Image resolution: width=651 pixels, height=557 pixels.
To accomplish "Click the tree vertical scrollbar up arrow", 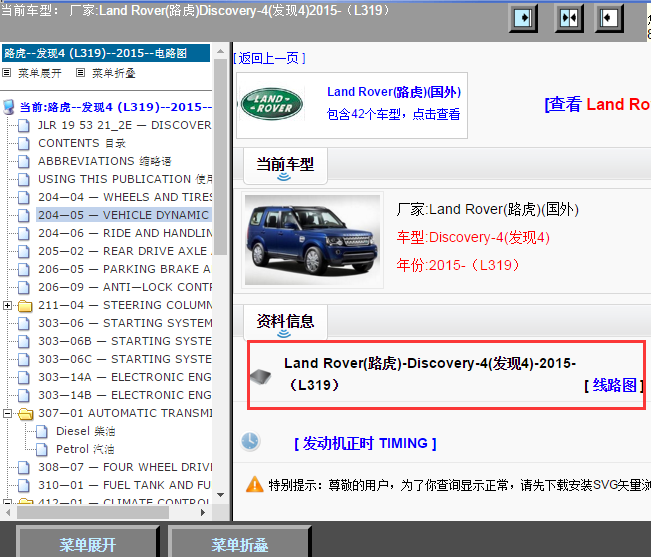I will (220, 51).
